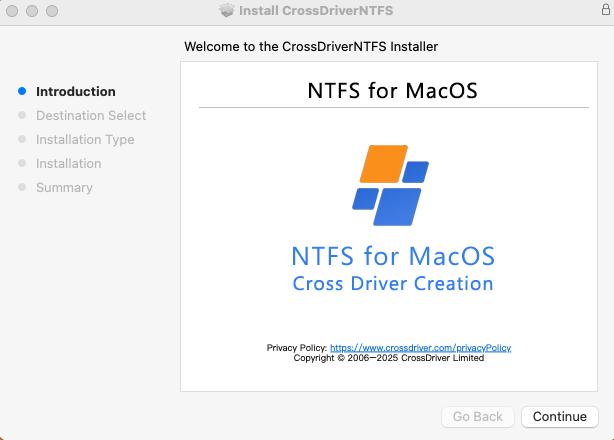Select the Summary step in sidebar
Image resolution: width=614 pixels, height=440 pixels.
[64, 188]
